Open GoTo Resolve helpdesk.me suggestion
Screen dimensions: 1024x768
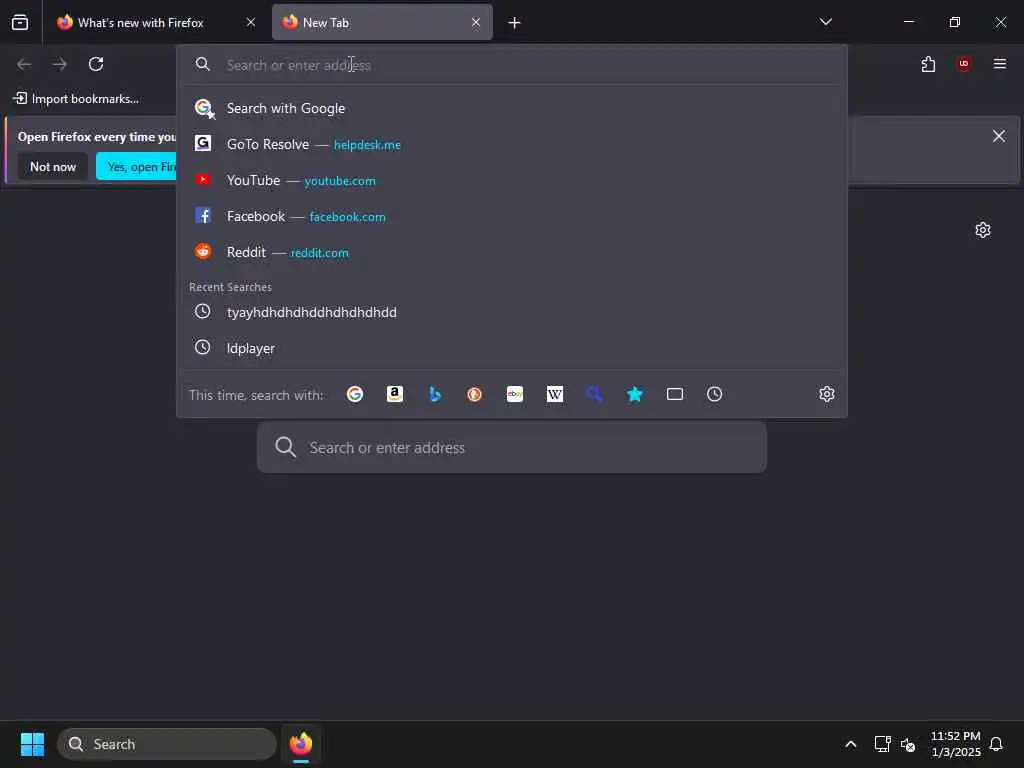pyautogui.click(x=512, y=144)
